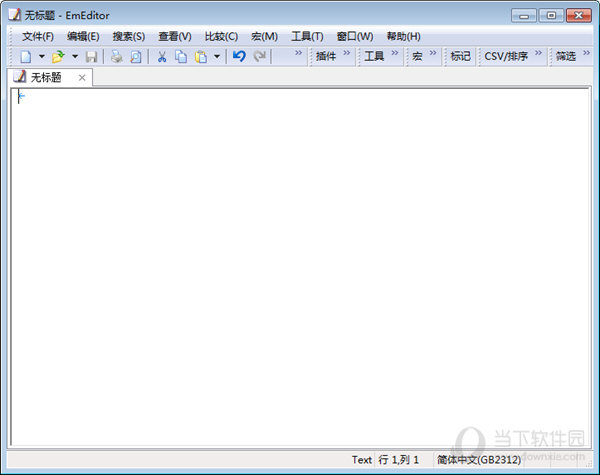Expand the Open file dropdown arrow
Viewport: 600px width, 475px height.
[75, 57]
